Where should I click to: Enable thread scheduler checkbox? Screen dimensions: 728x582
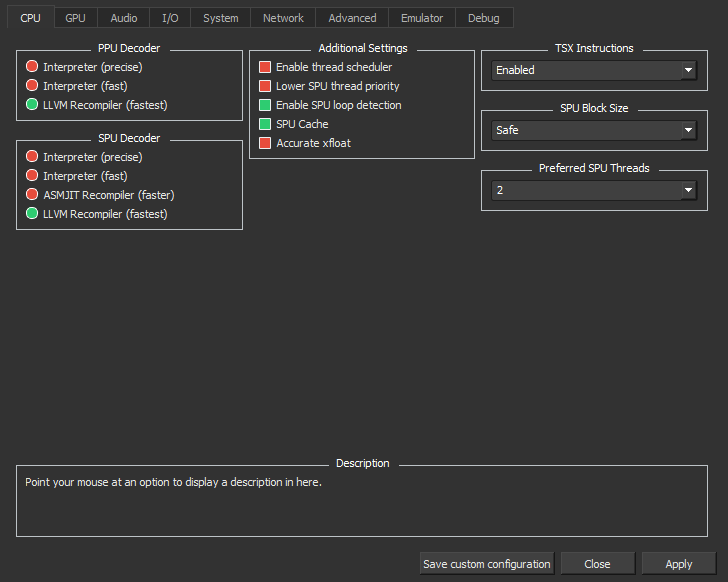tap(325, 67)
